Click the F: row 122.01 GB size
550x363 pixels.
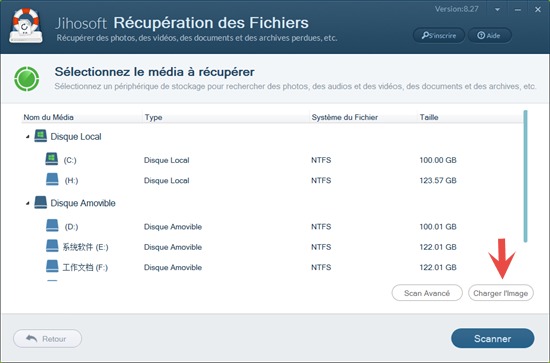[x=438, y=268]
